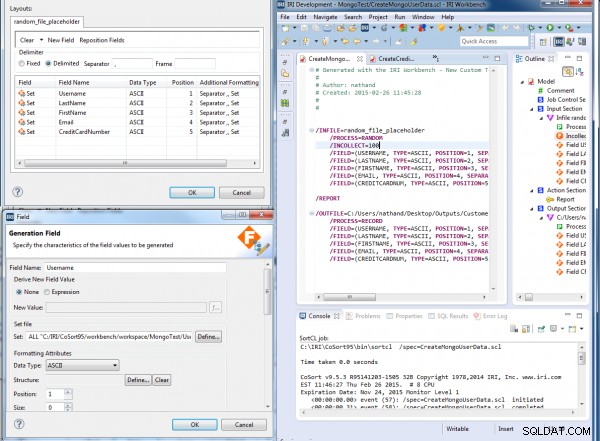The height and width of the screenshot is (441, 600).
Task: Toggle Link with Editor in Outline
Action: tap(568, 71)
